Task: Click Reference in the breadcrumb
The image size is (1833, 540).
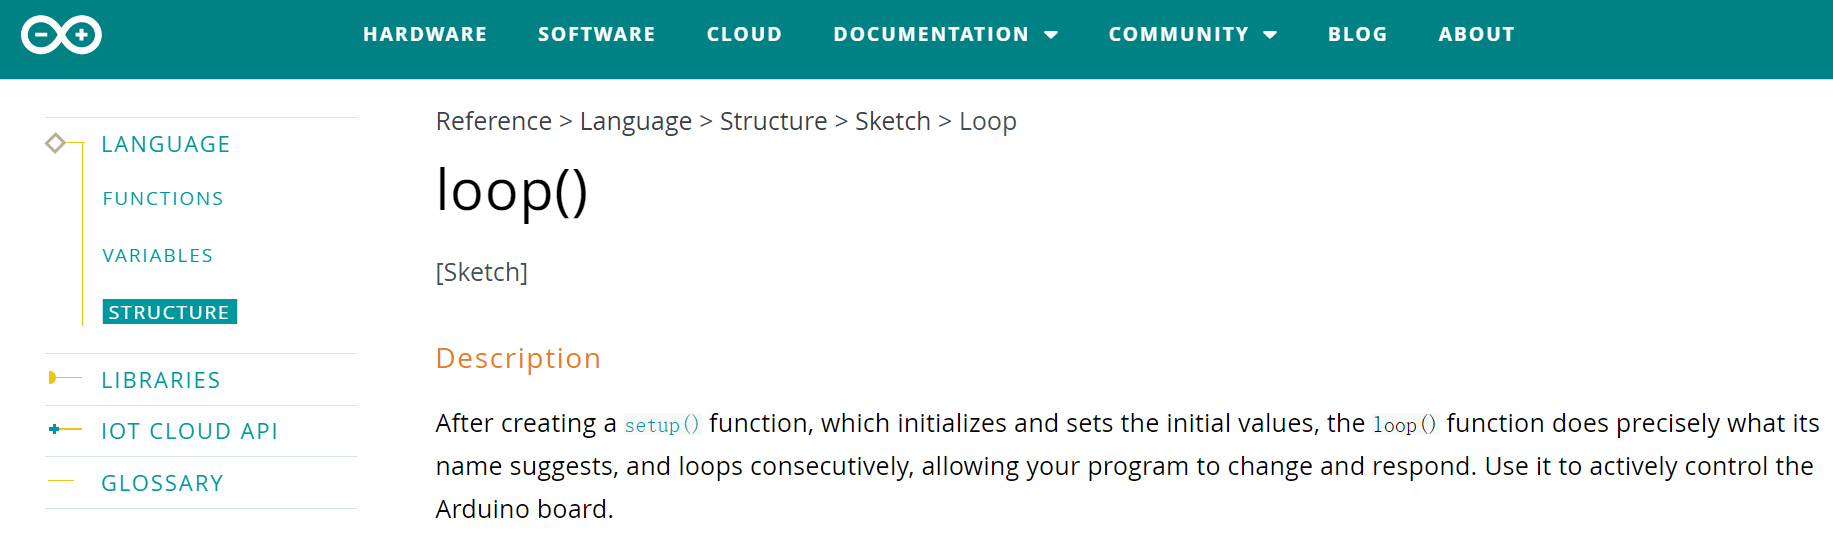Action: (x=493, y=121)
